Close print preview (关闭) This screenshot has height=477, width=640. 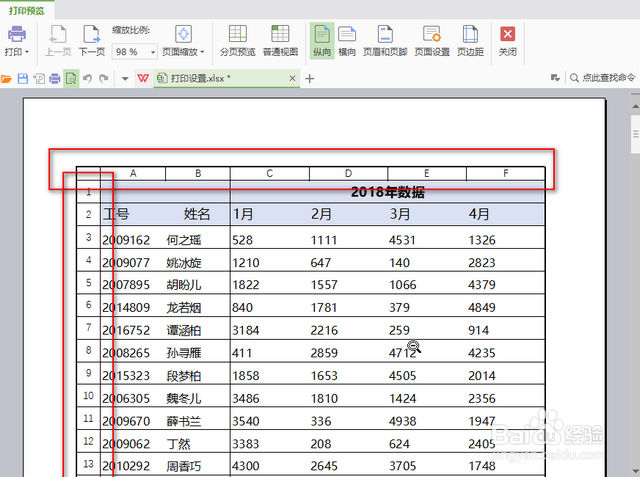pyautogui.click(x=507, y=40)
